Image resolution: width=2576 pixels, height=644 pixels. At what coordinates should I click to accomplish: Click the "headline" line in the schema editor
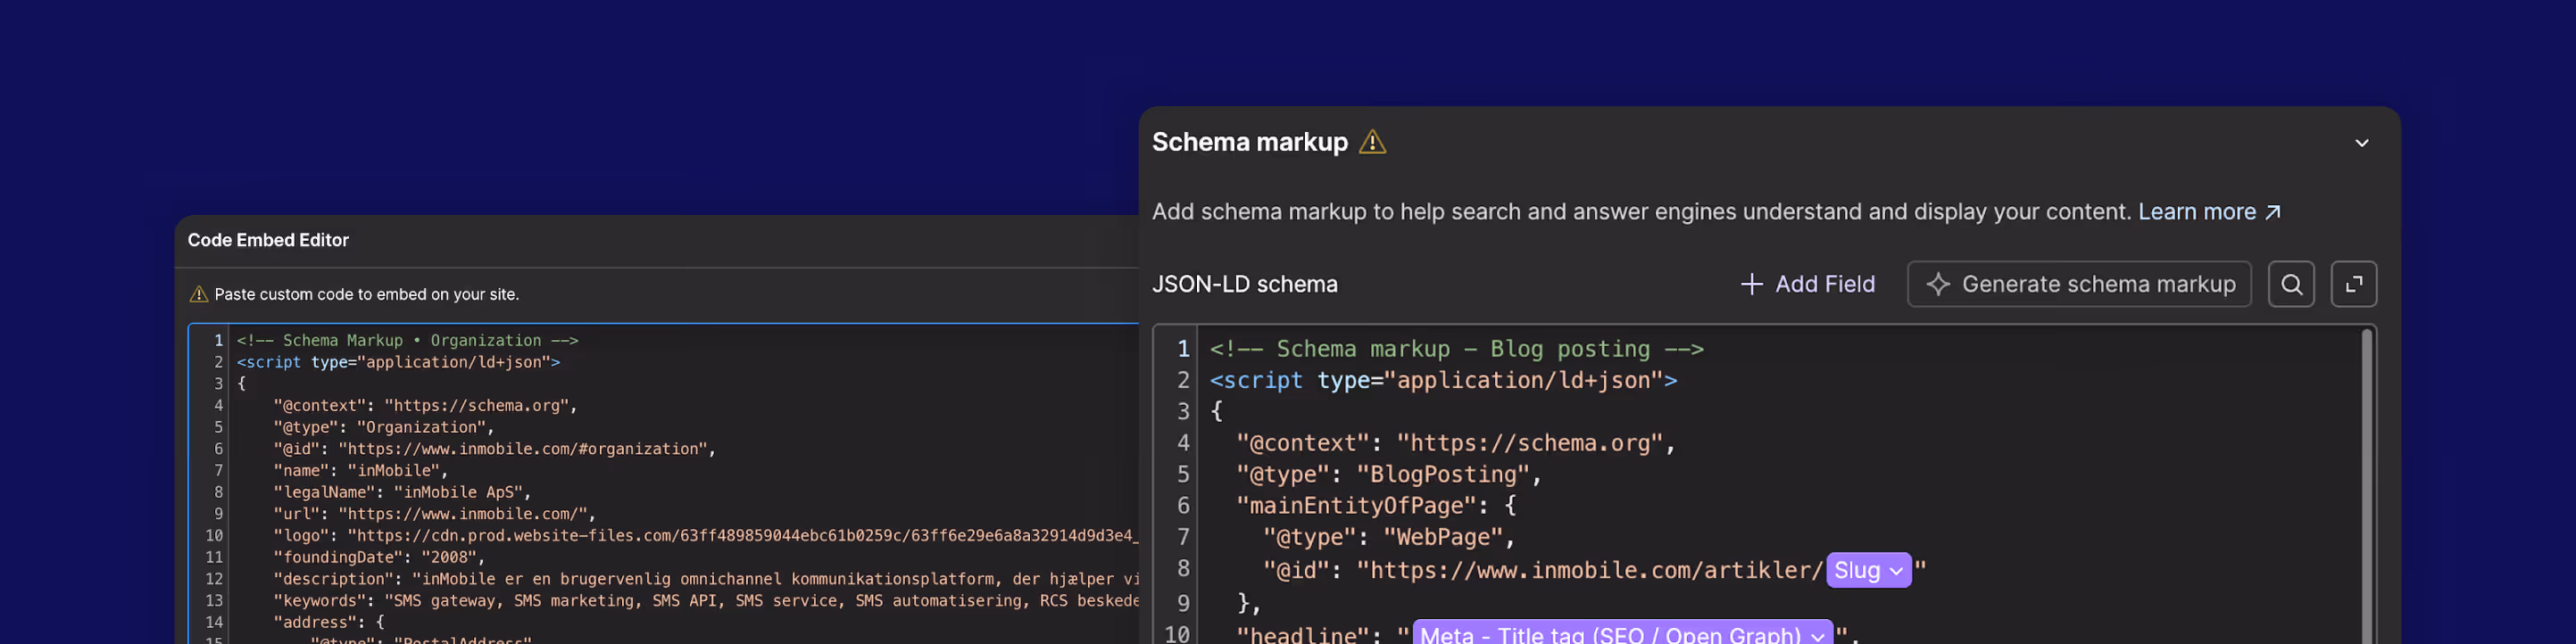(x=1547, y=634)
